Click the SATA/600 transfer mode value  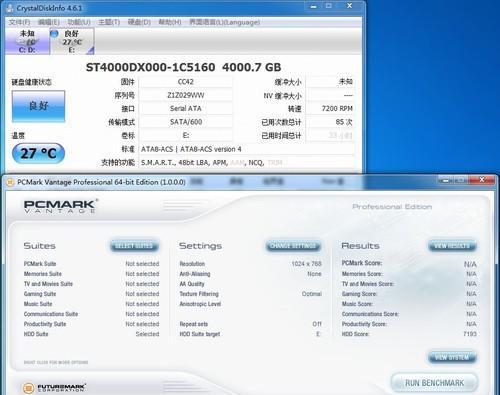point(186,122)
